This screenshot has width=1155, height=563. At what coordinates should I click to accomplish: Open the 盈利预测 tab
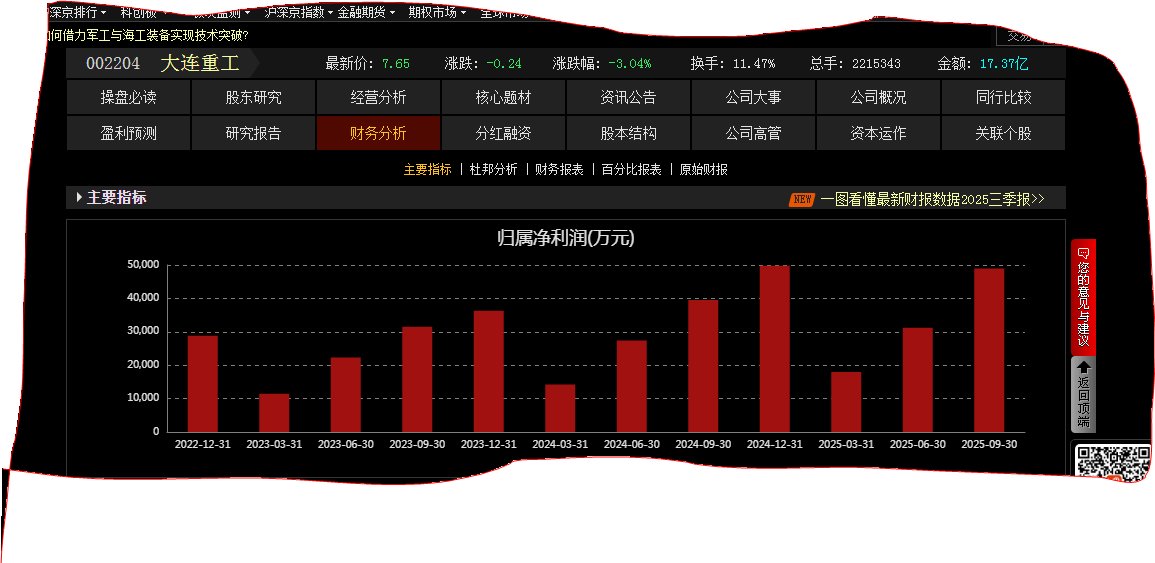click(x=128, y=133)
